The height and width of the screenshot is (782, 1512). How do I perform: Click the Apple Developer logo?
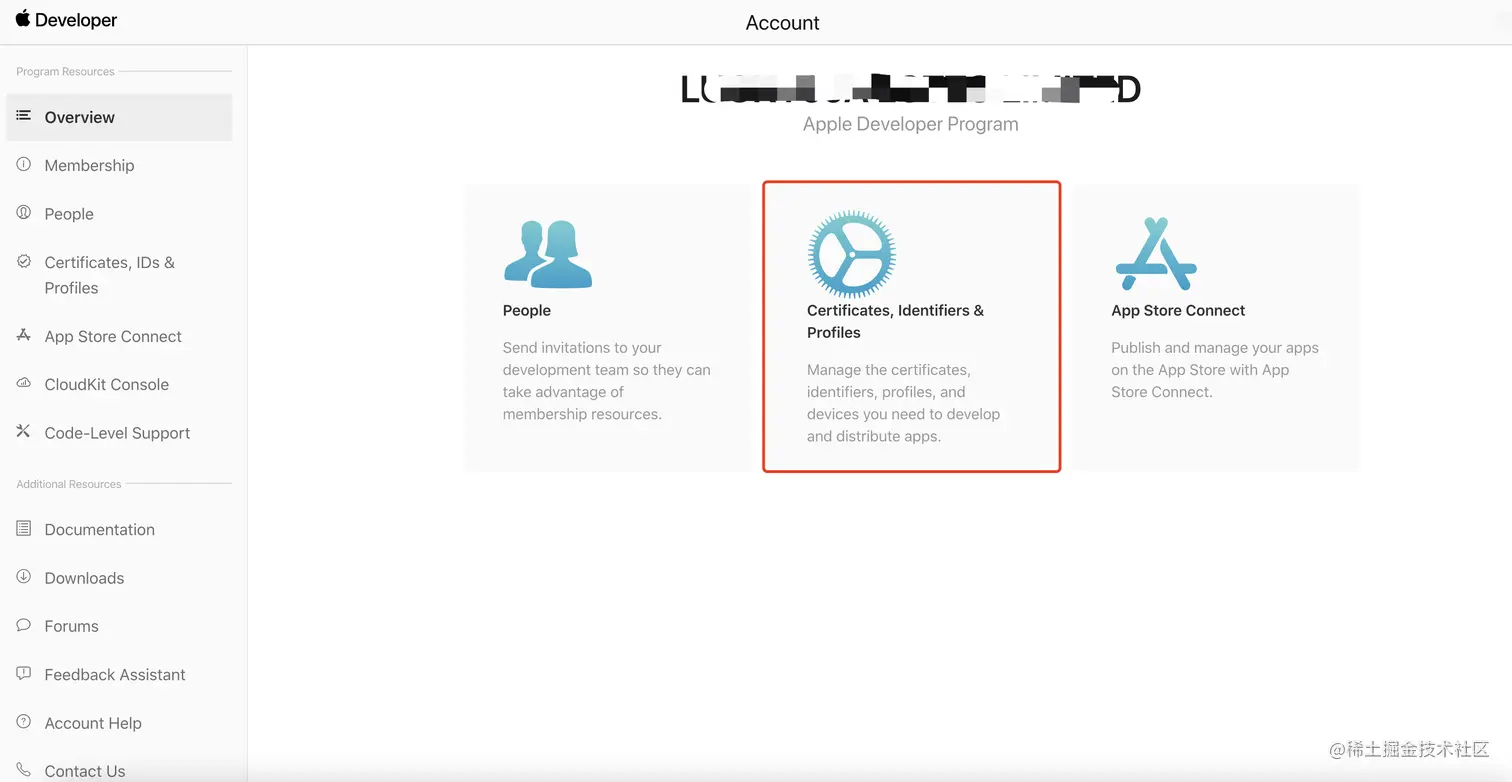[66, 20]
